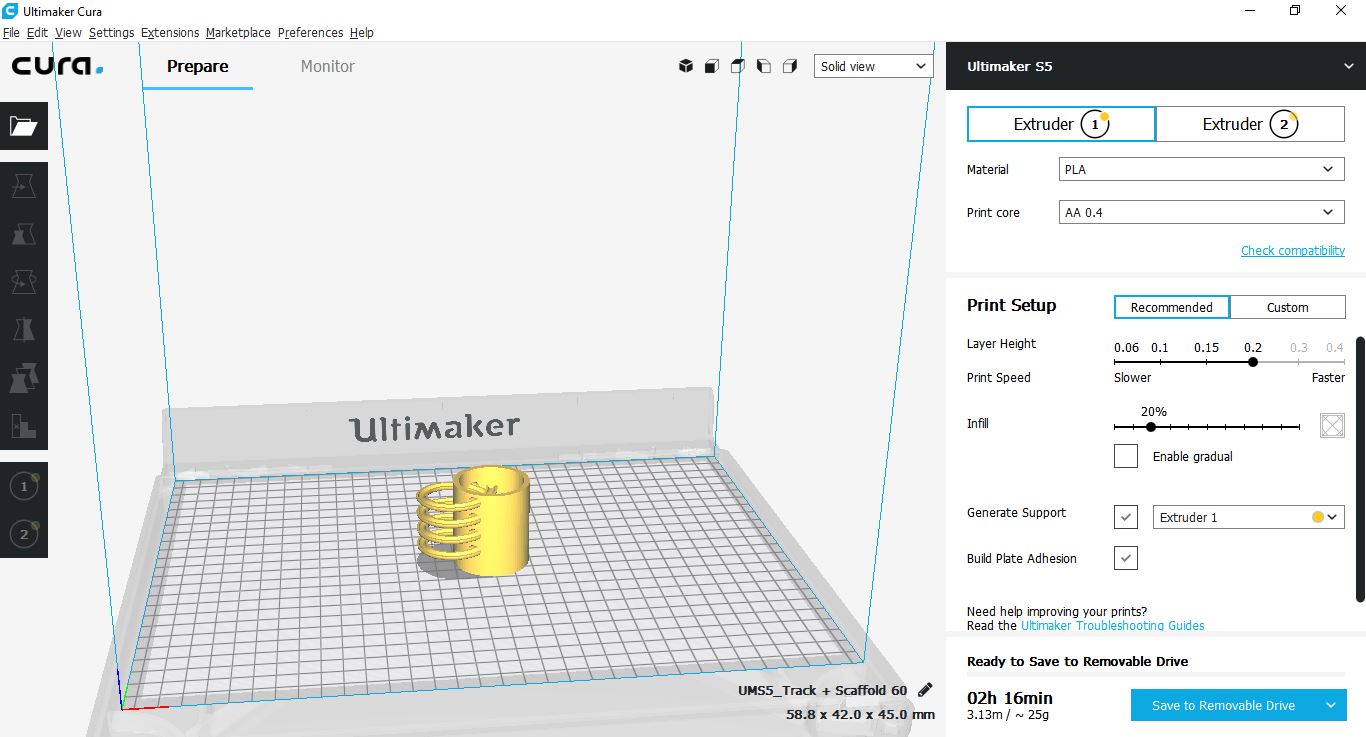Open the Preferences menu

[310, 32]
